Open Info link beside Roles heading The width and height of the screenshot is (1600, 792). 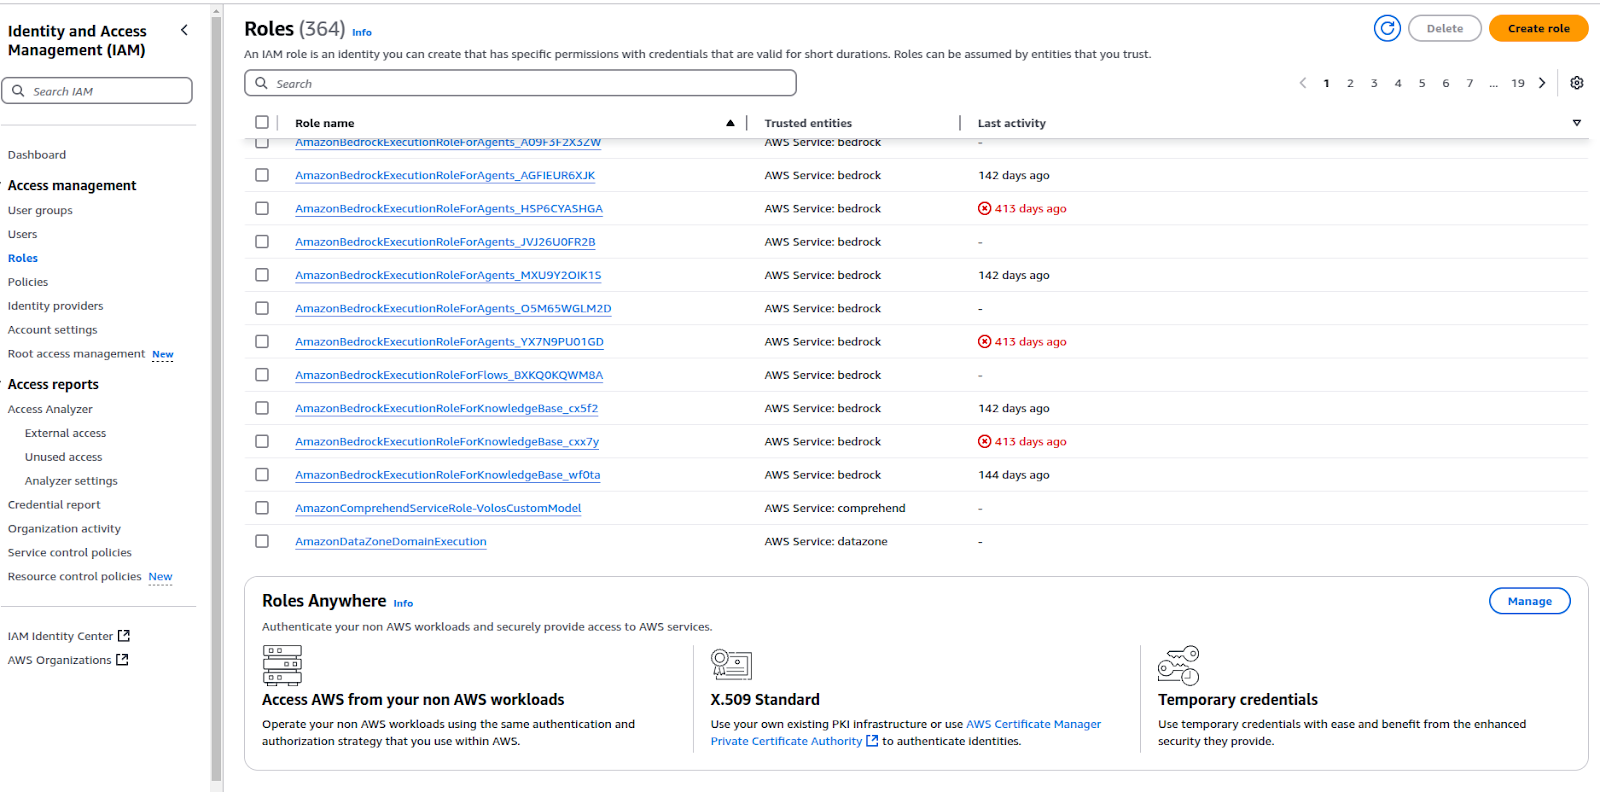tap(362, 33)
